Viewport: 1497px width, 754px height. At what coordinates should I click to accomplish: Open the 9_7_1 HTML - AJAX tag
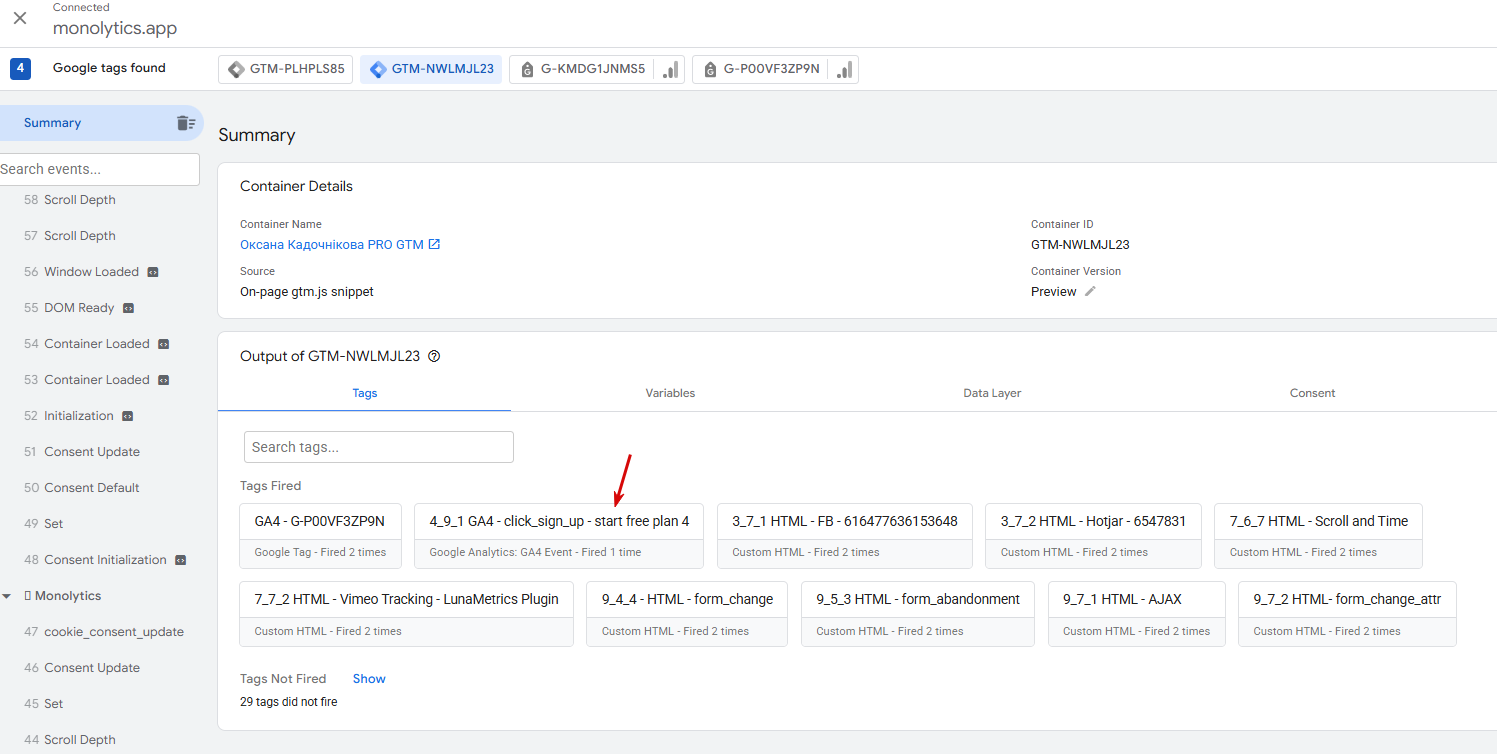(1137, 614)
